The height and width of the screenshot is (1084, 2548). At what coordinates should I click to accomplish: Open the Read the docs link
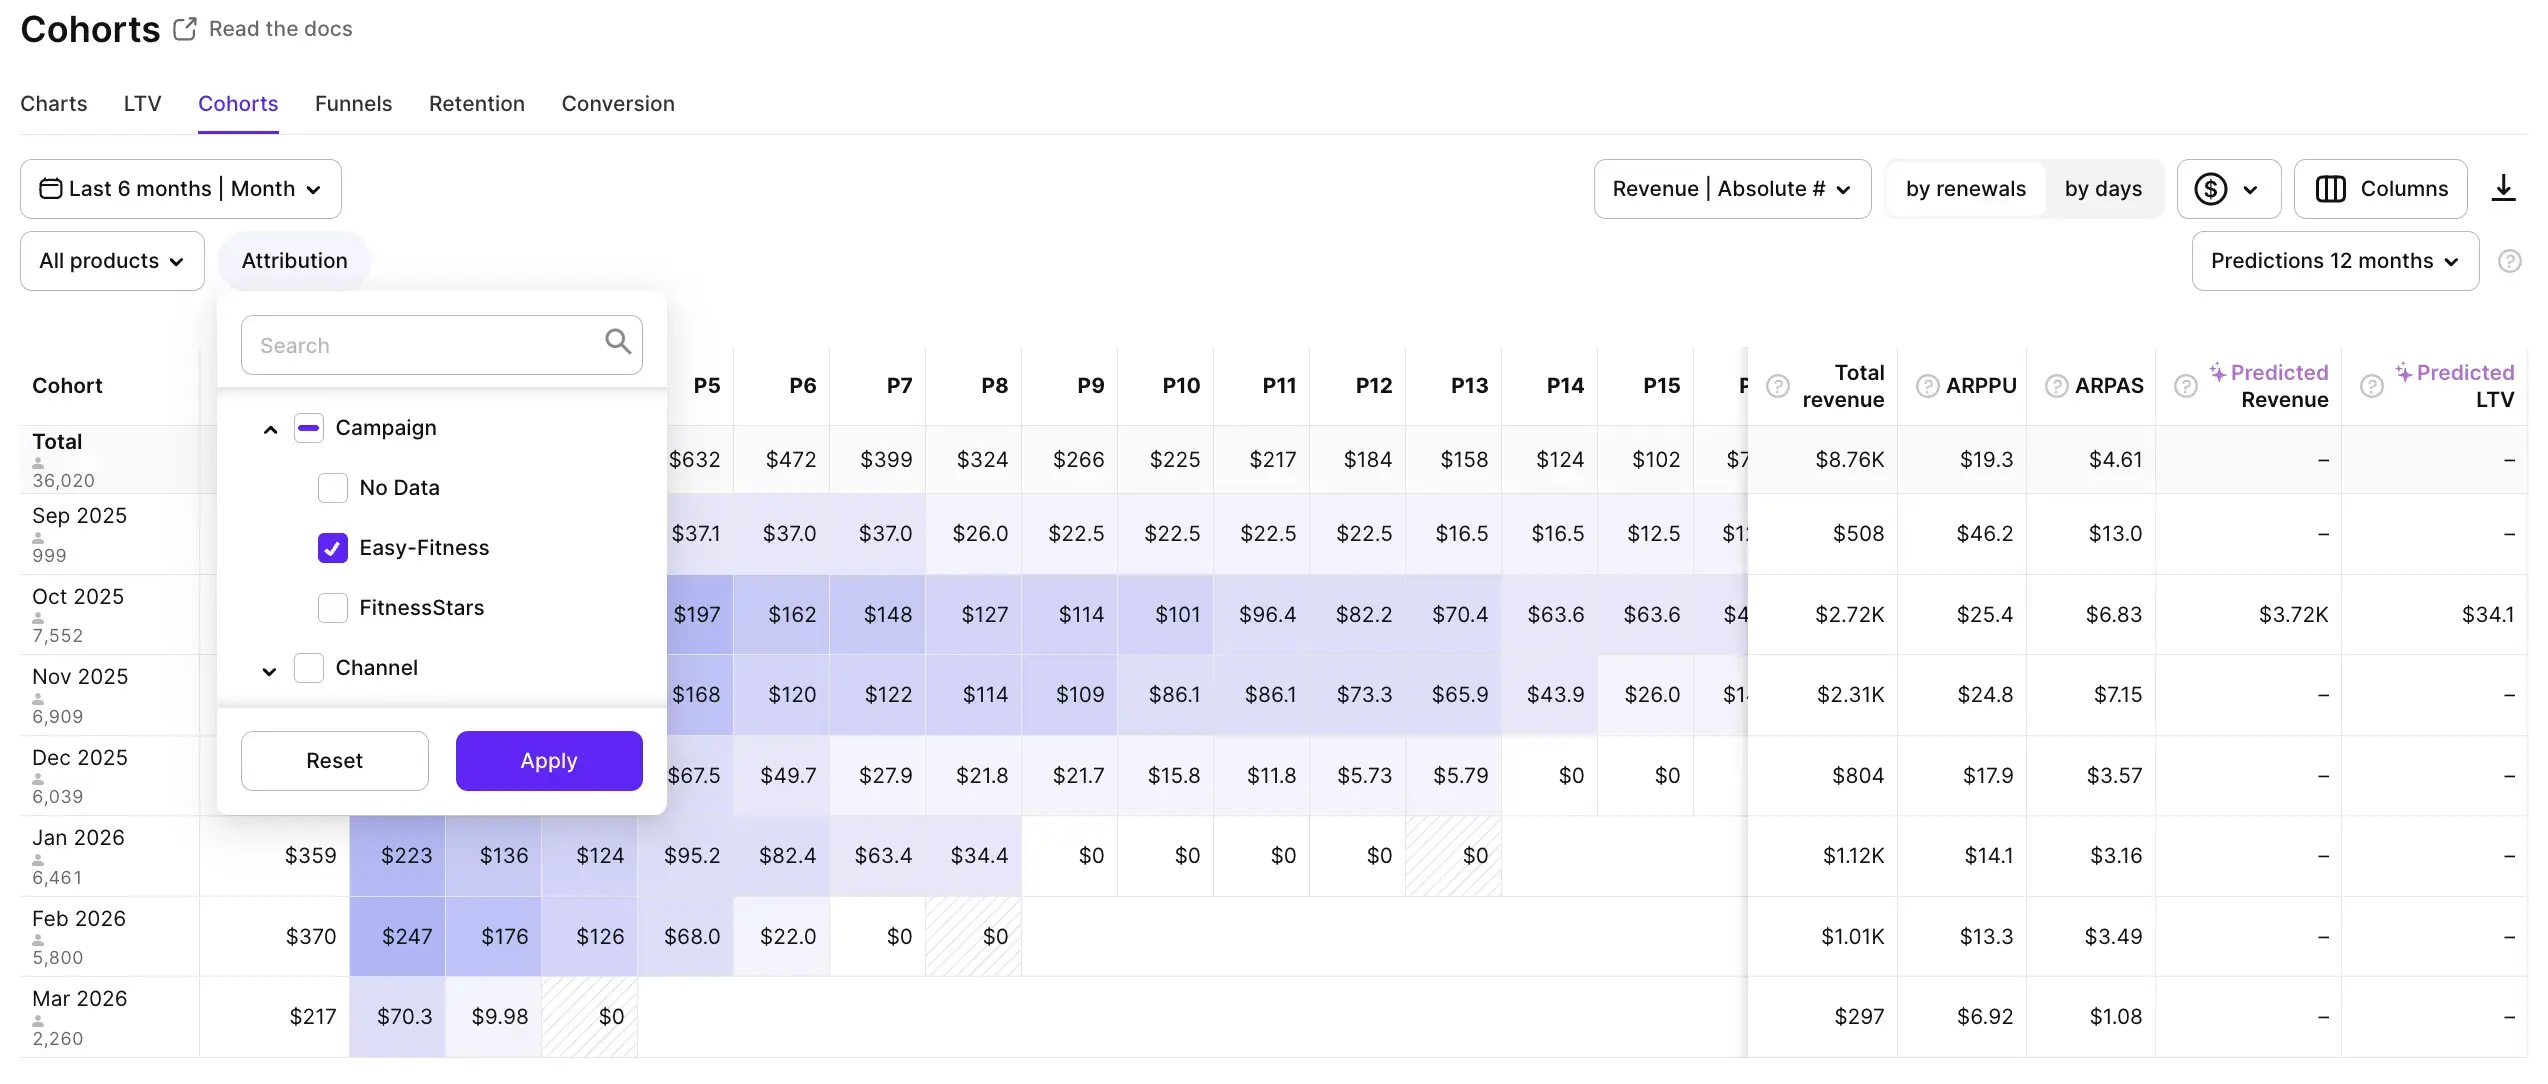(x=279, y=28)
